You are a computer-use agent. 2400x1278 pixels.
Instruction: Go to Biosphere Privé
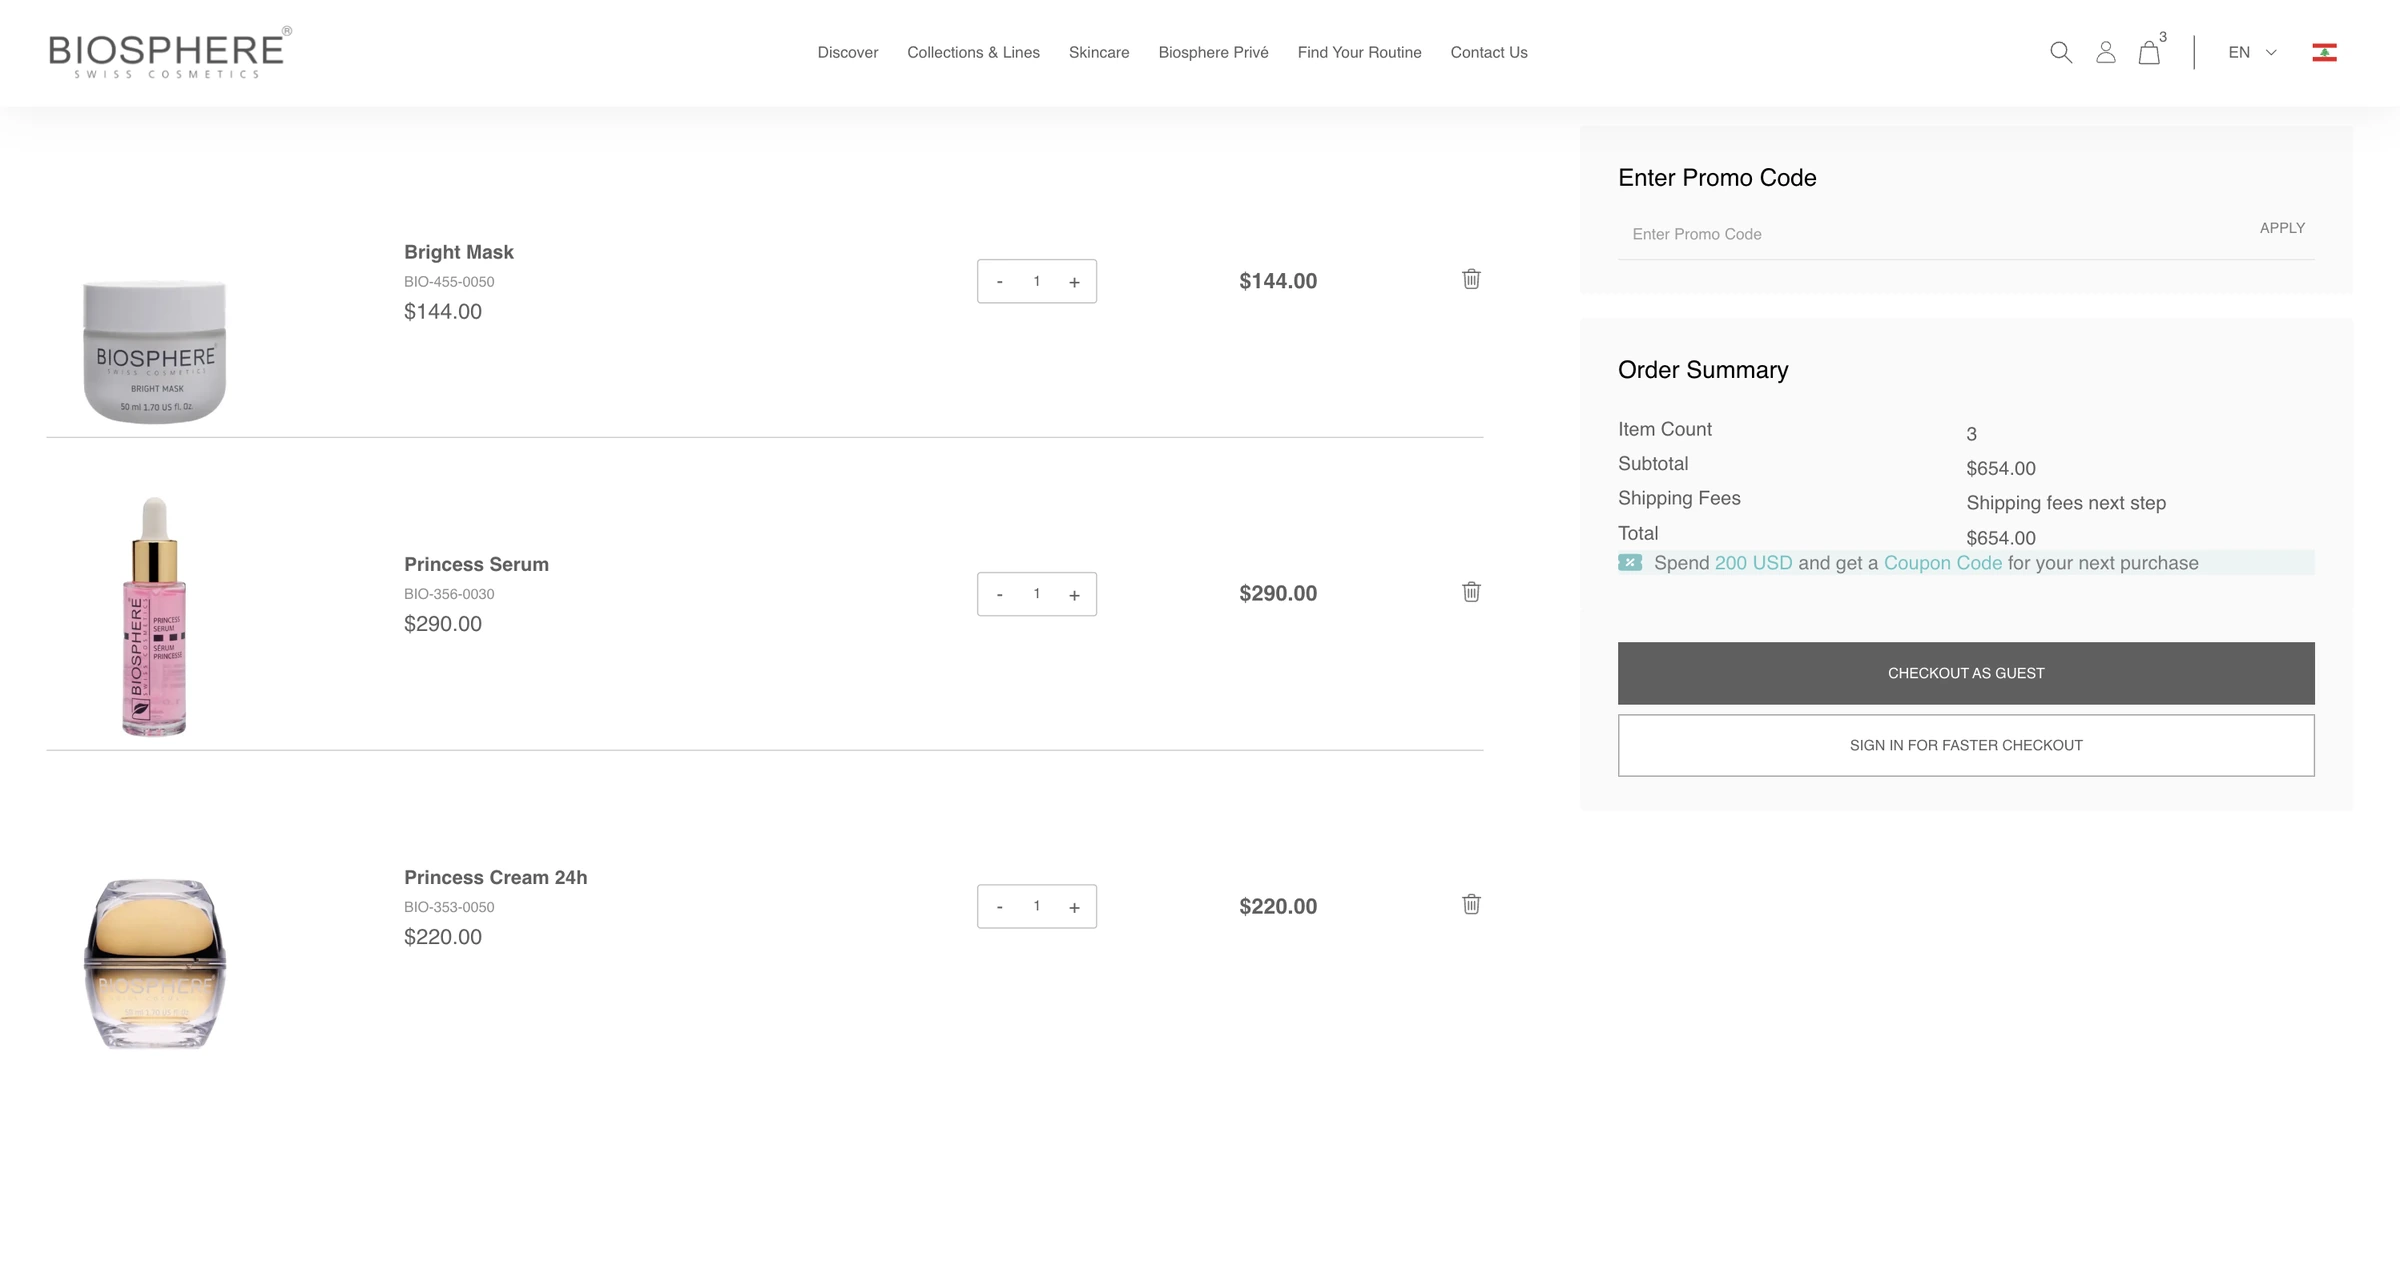1213,52
